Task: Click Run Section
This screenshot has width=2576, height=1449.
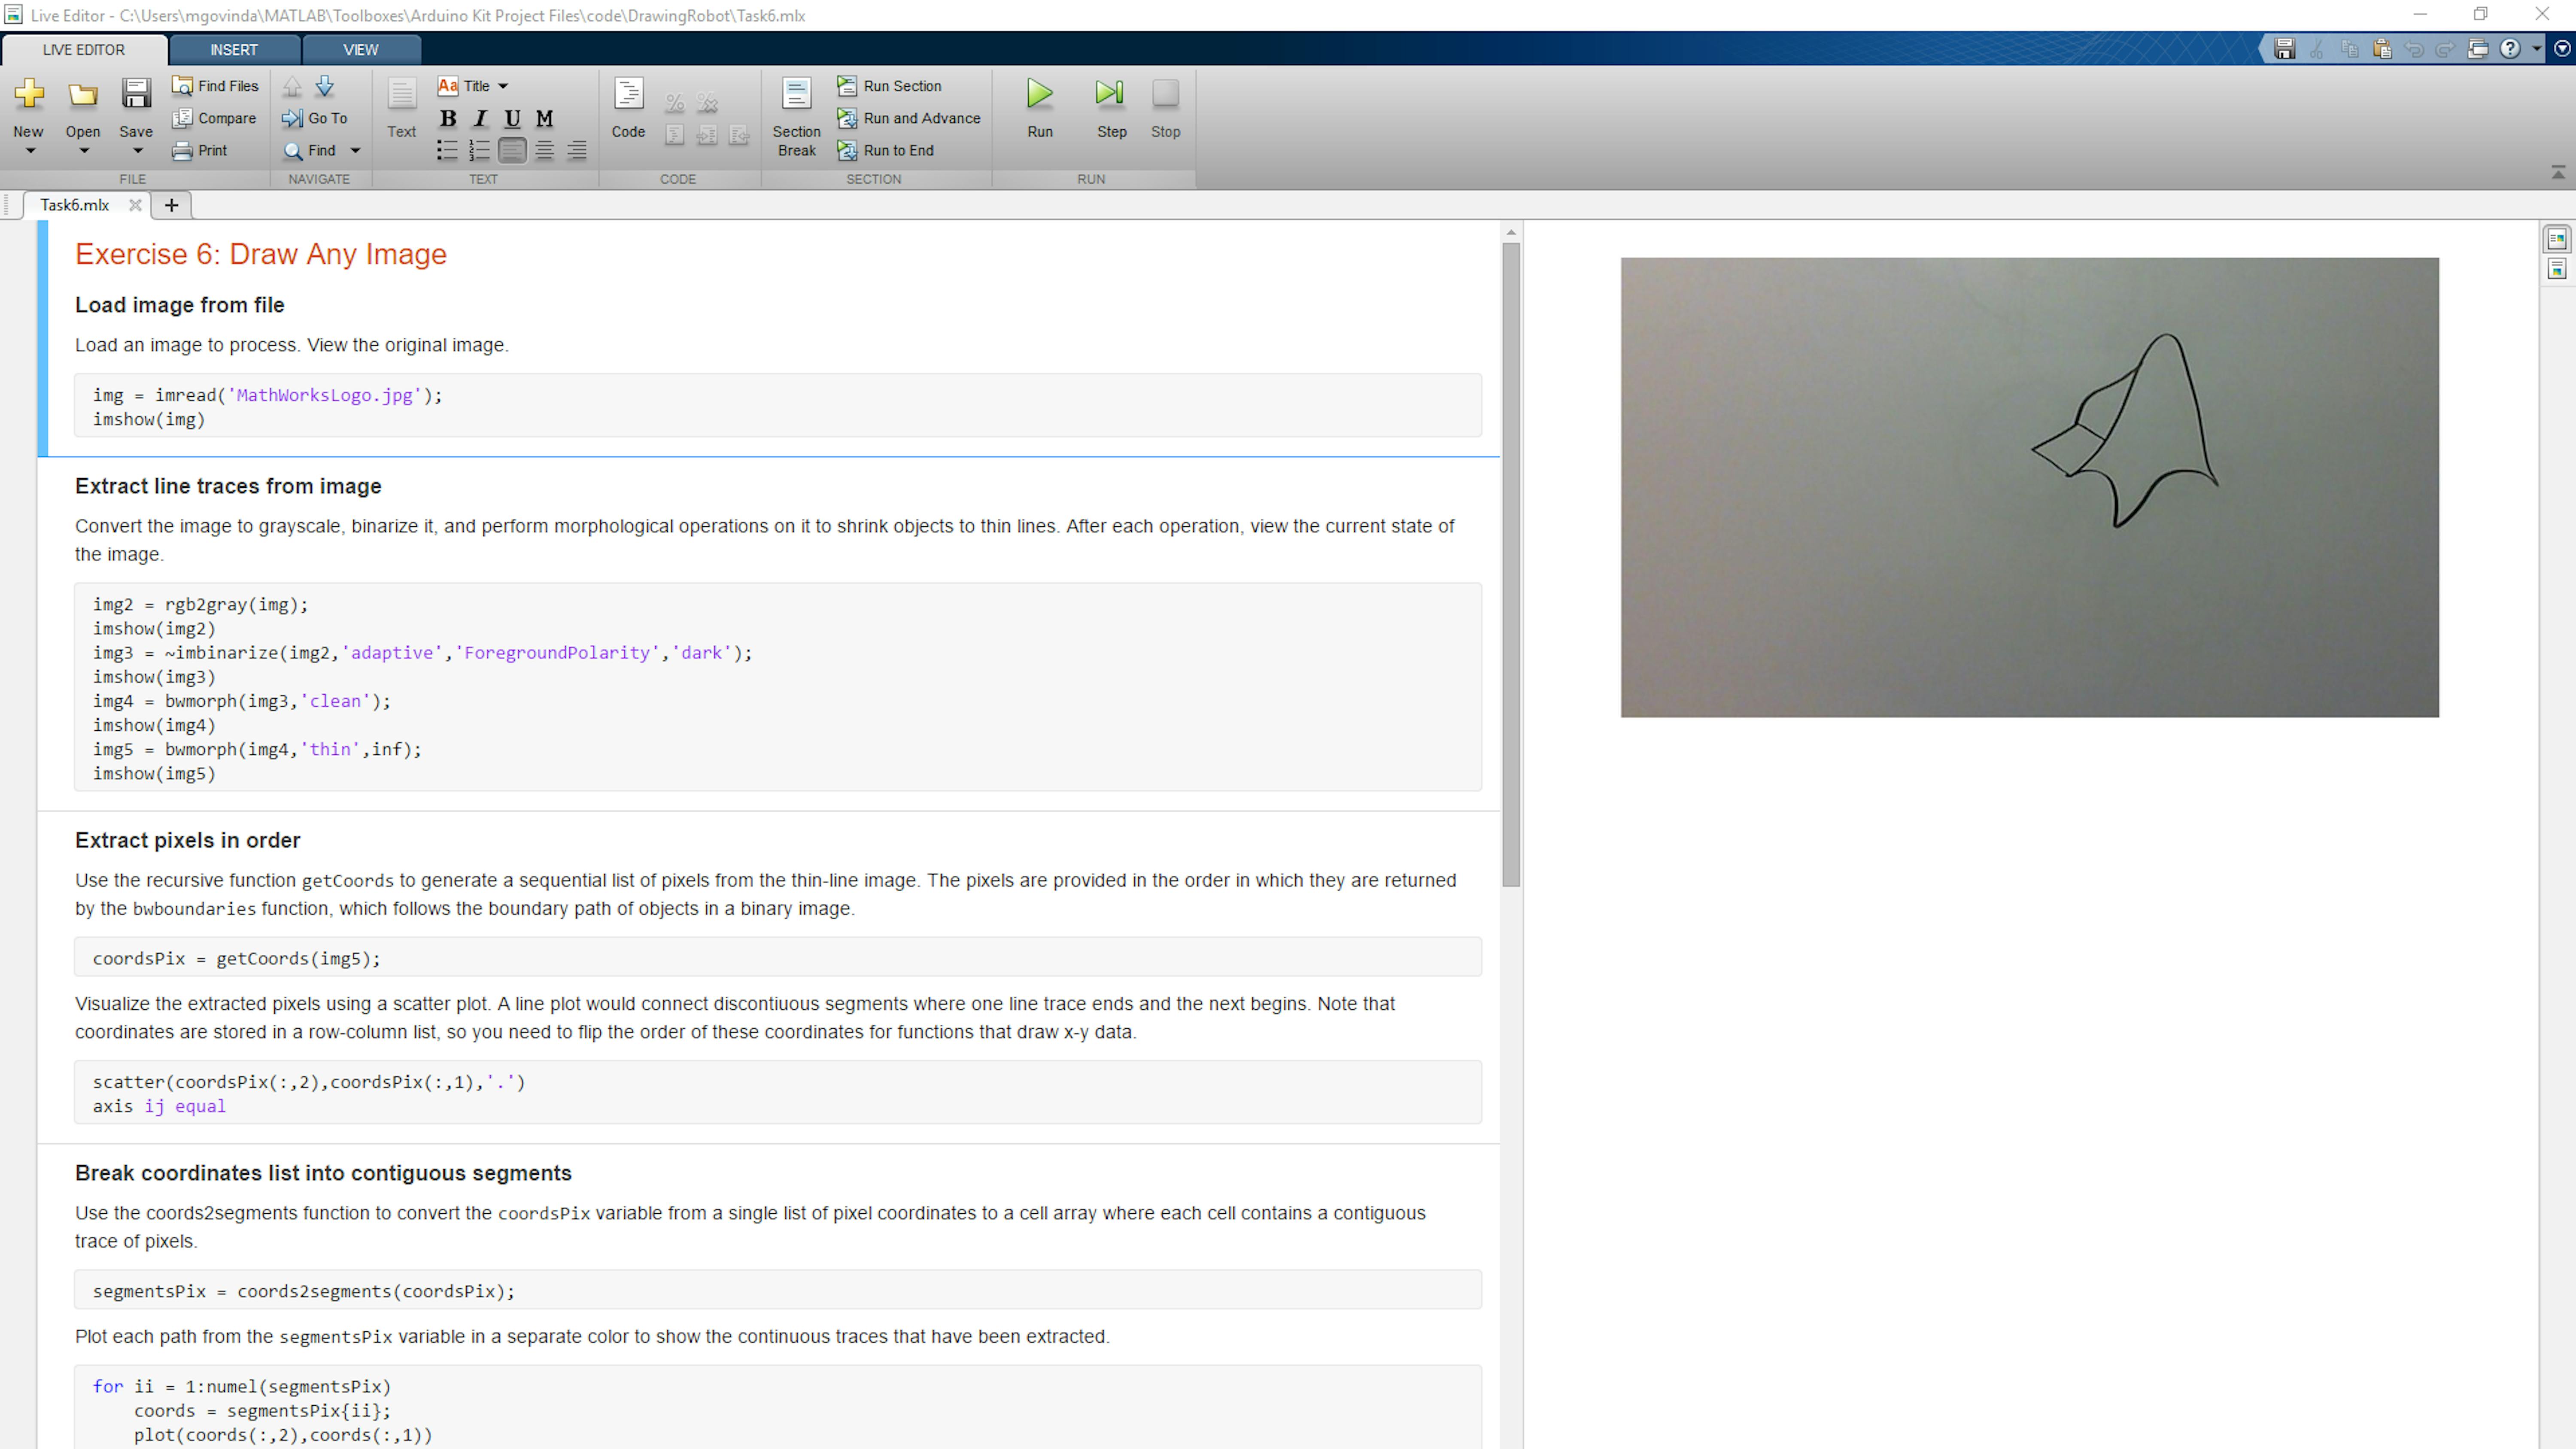Action: (x=889, y=86)
